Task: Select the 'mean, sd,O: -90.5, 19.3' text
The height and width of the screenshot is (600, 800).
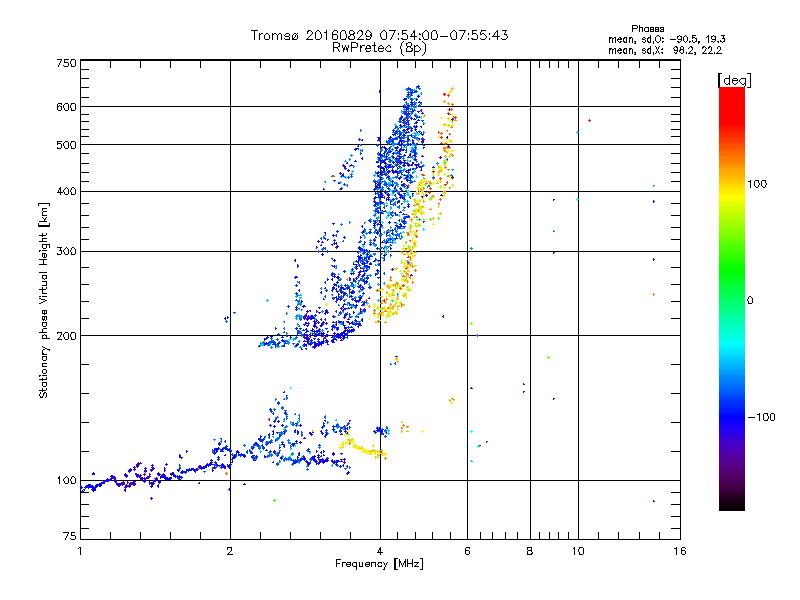Action: (666, 39)
